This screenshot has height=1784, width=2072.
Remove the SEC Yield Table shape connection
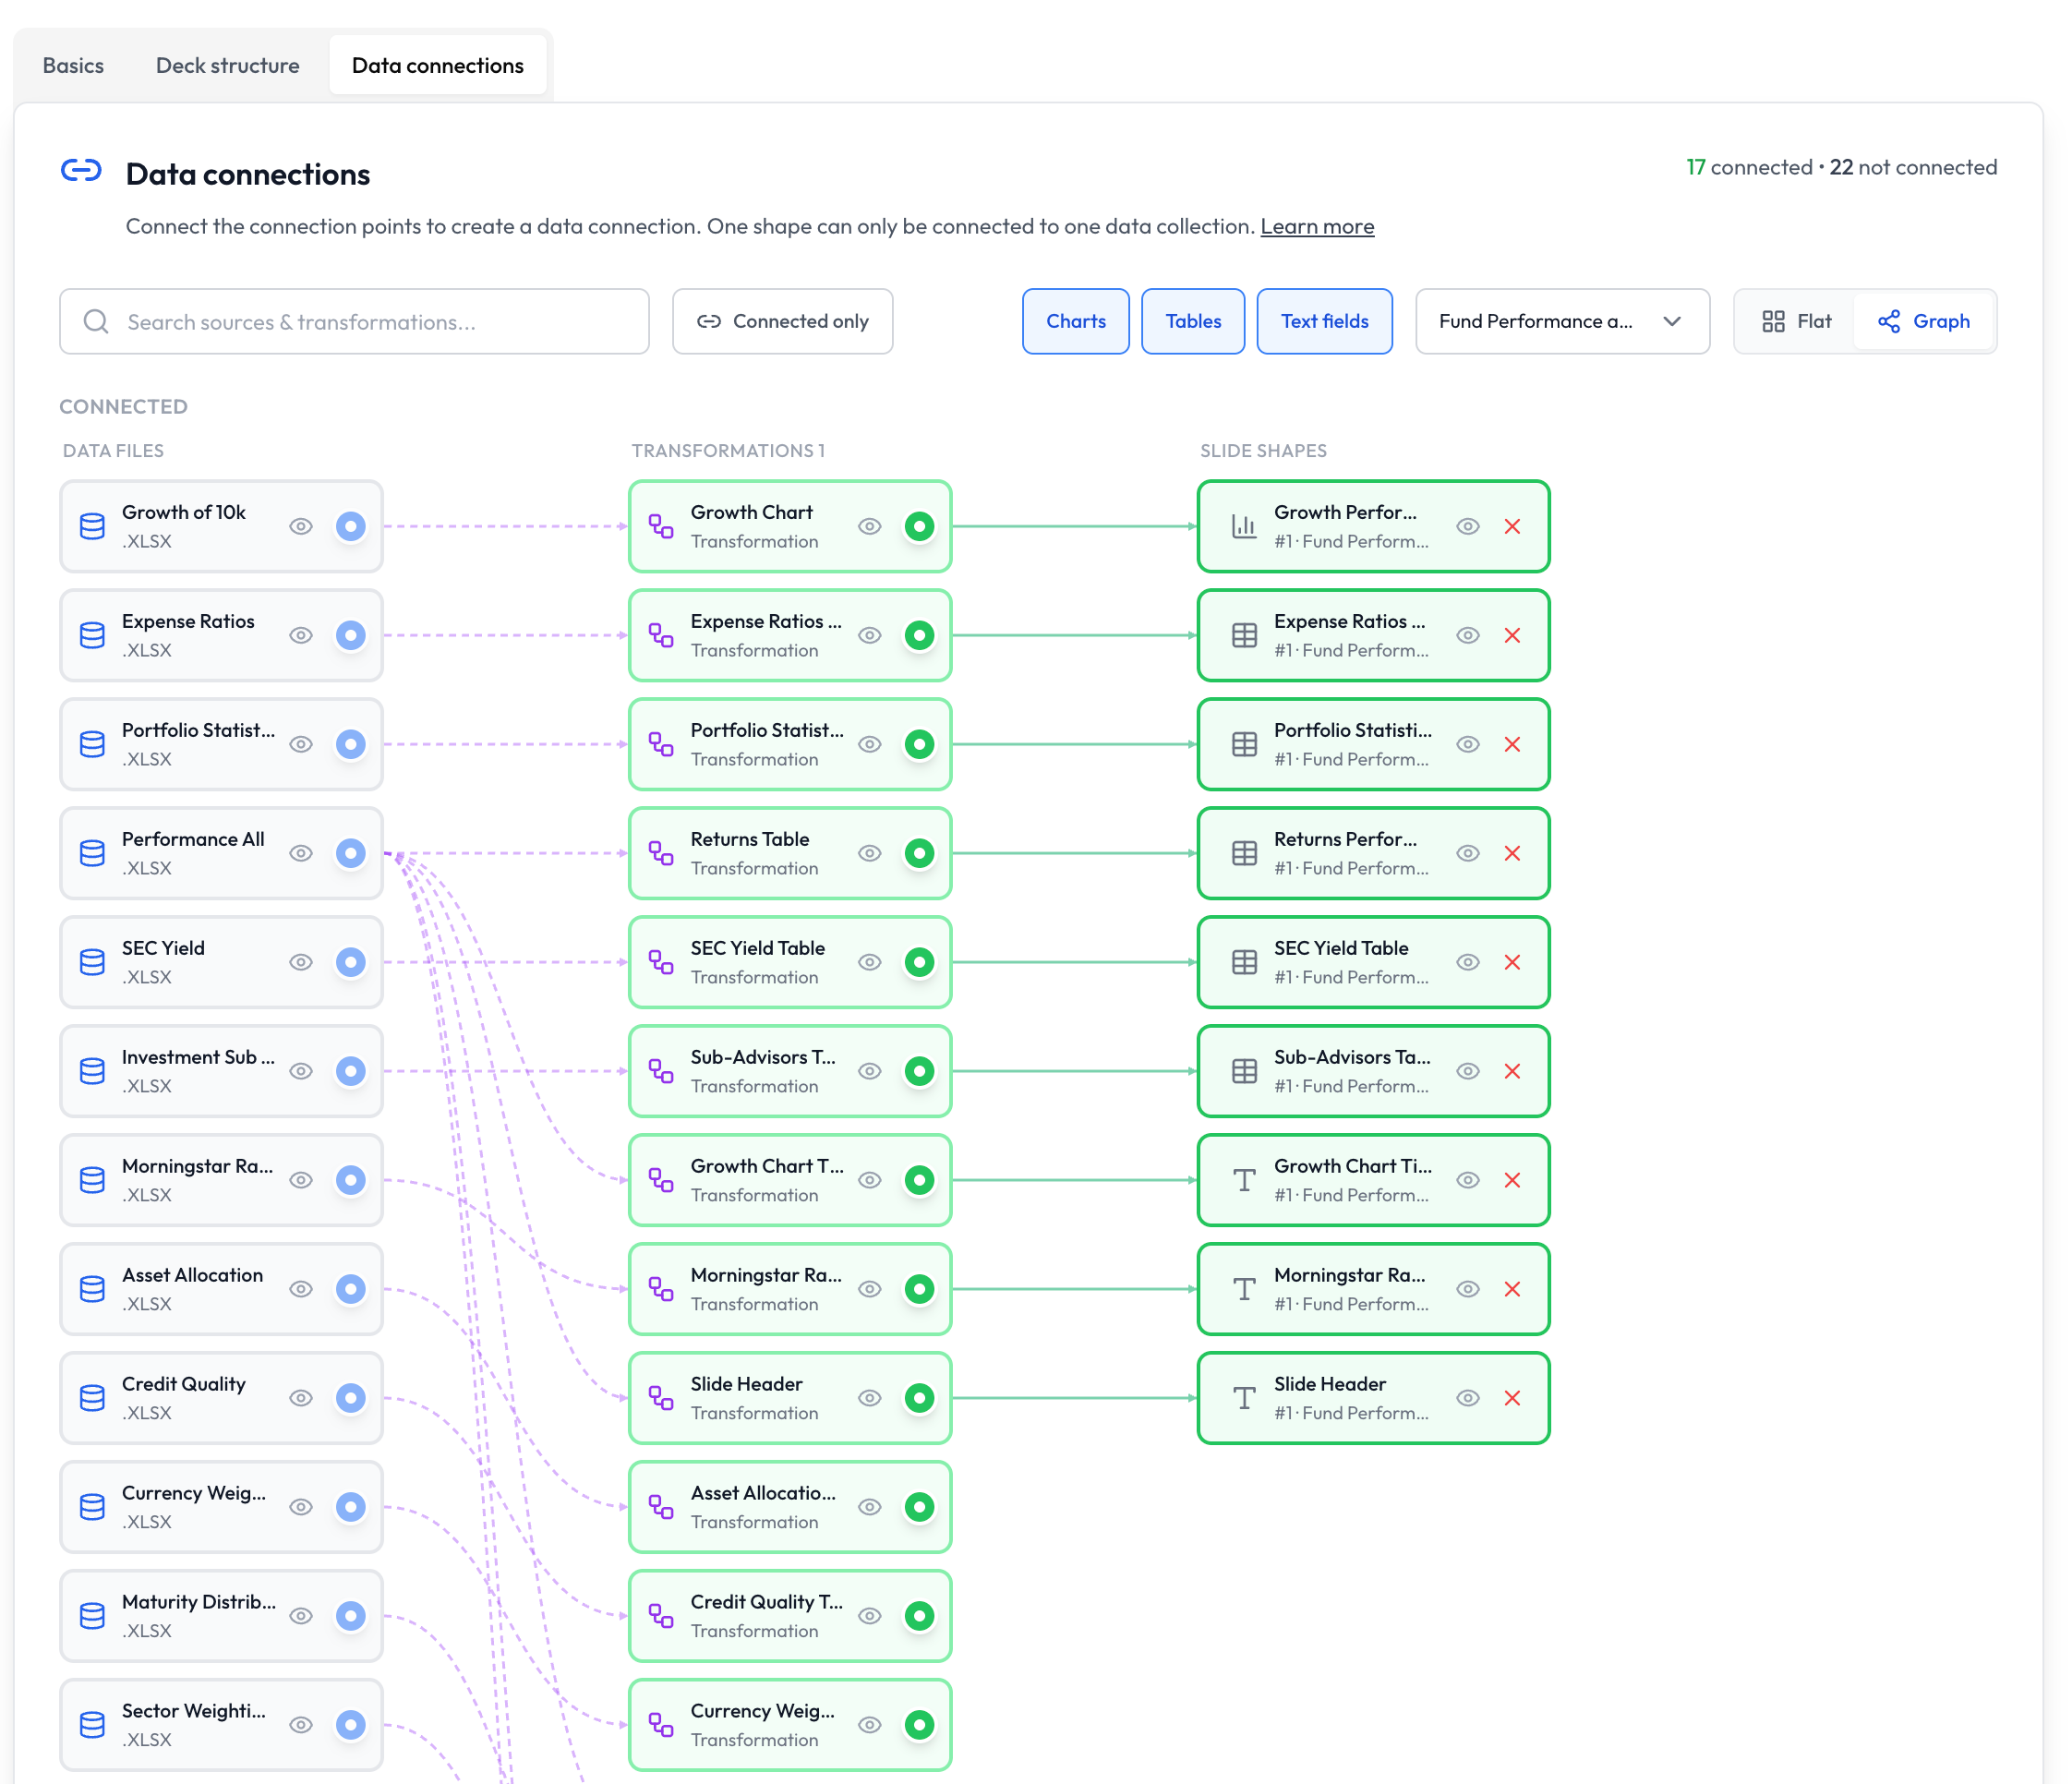[x=1512, y=962]
